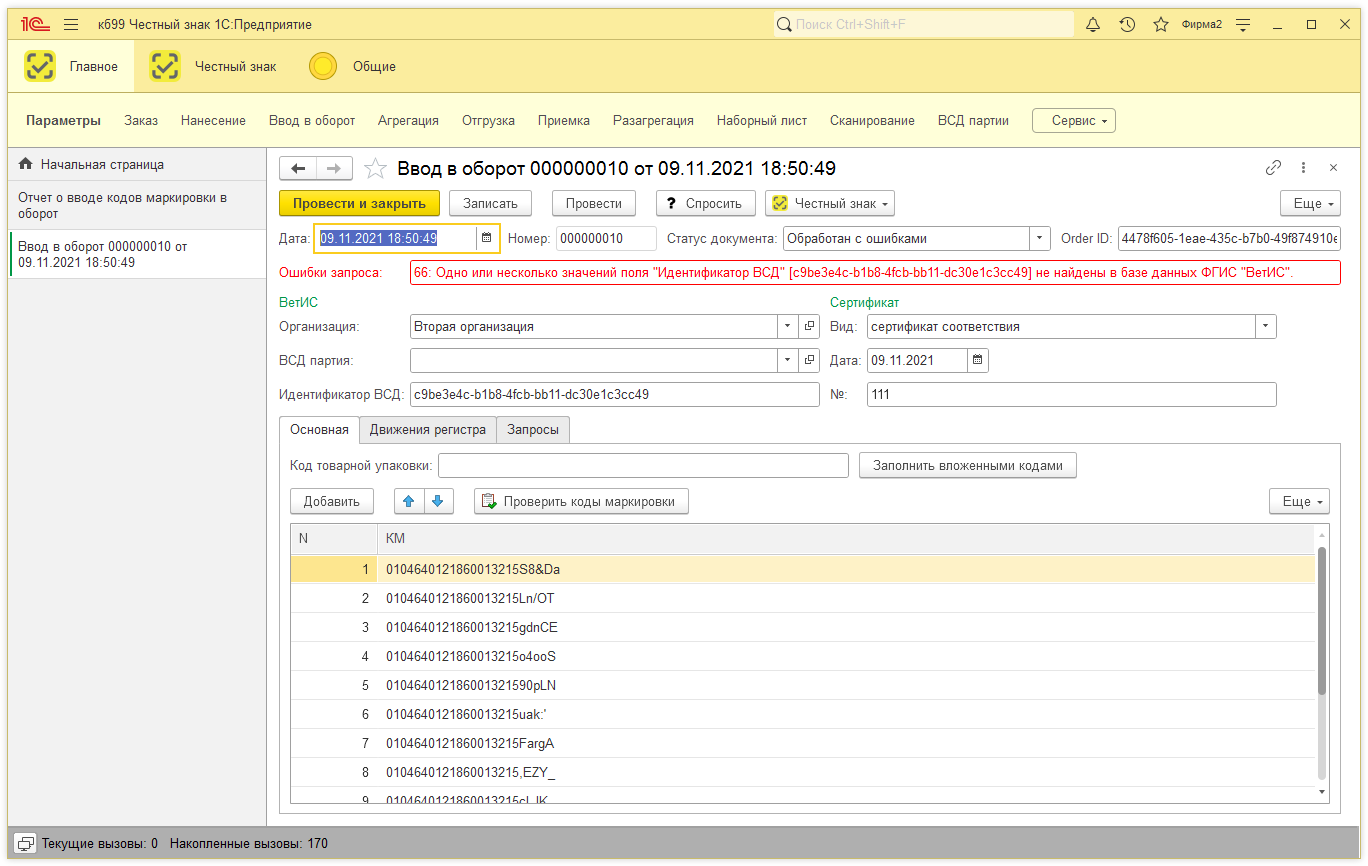Open Наборный лист menu item
Viewport: 1368px width, 866px height.
click(762, 120)
